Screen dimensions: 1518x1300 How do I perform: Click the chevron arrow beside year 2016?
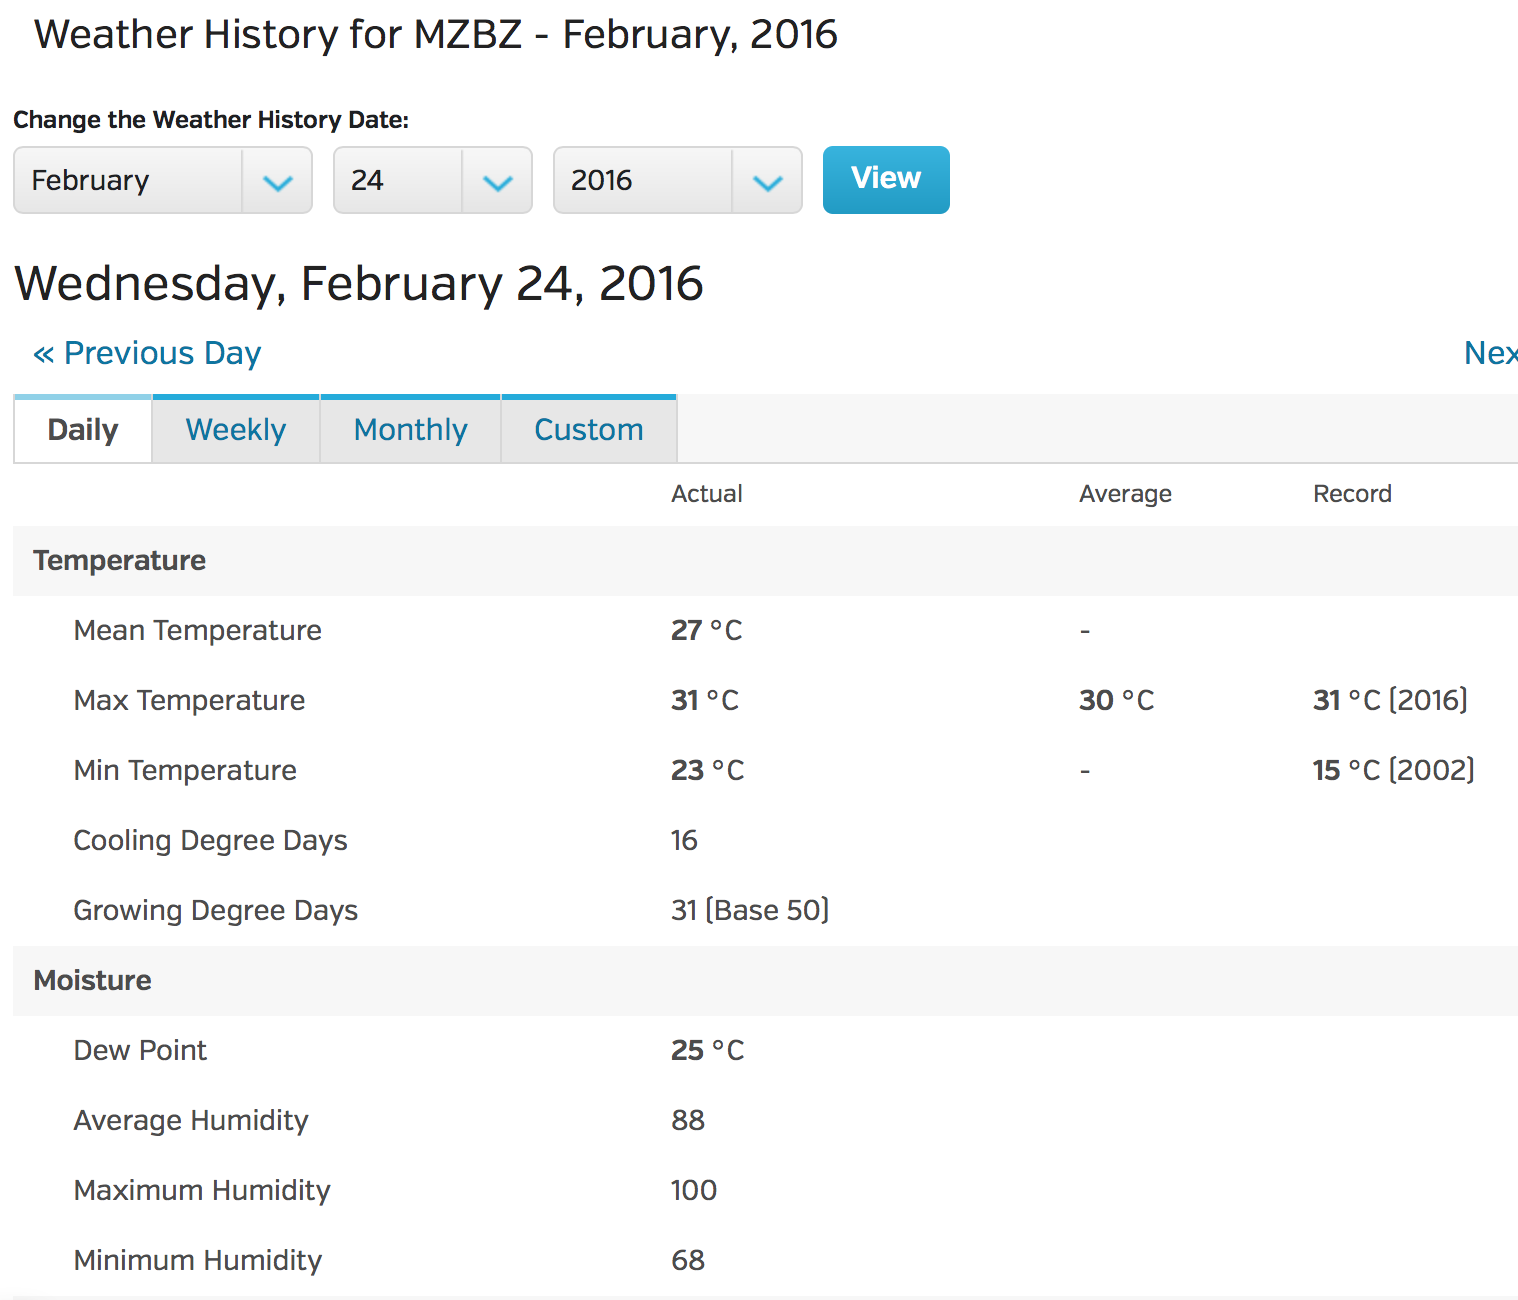pos(767,182)
